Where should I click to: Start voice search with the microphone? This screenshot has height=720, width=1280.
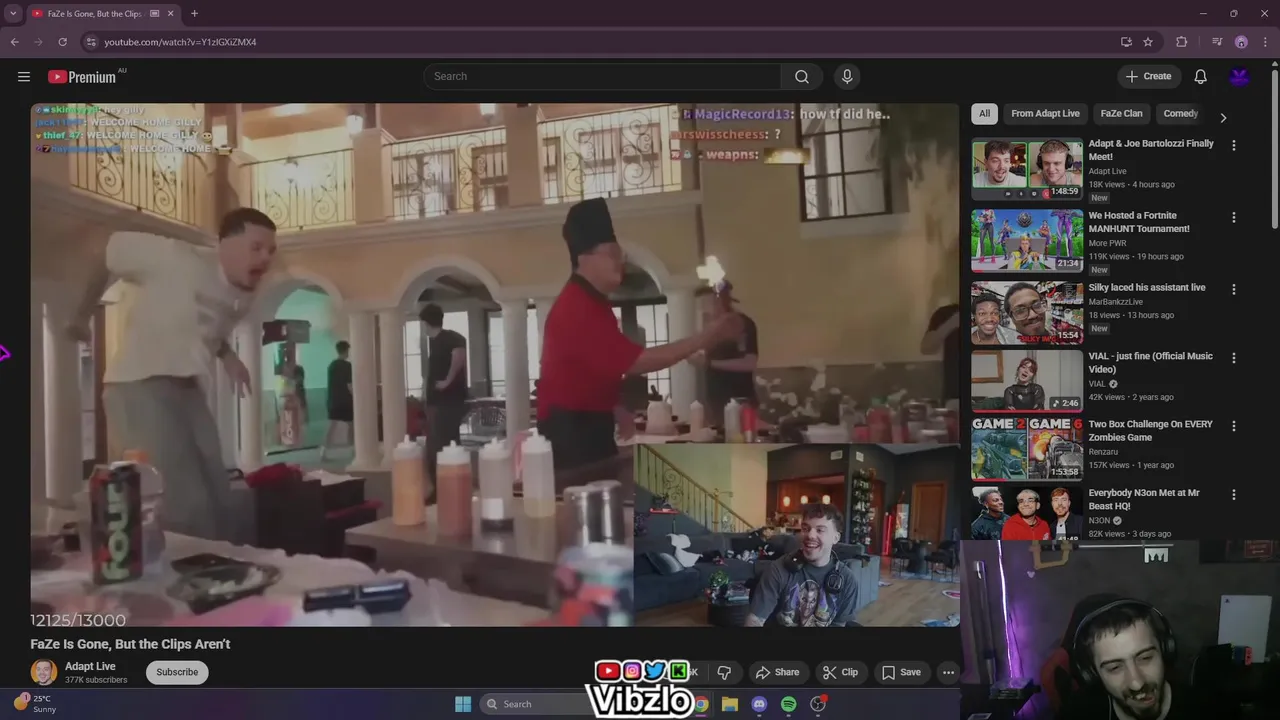coord(847,76)
